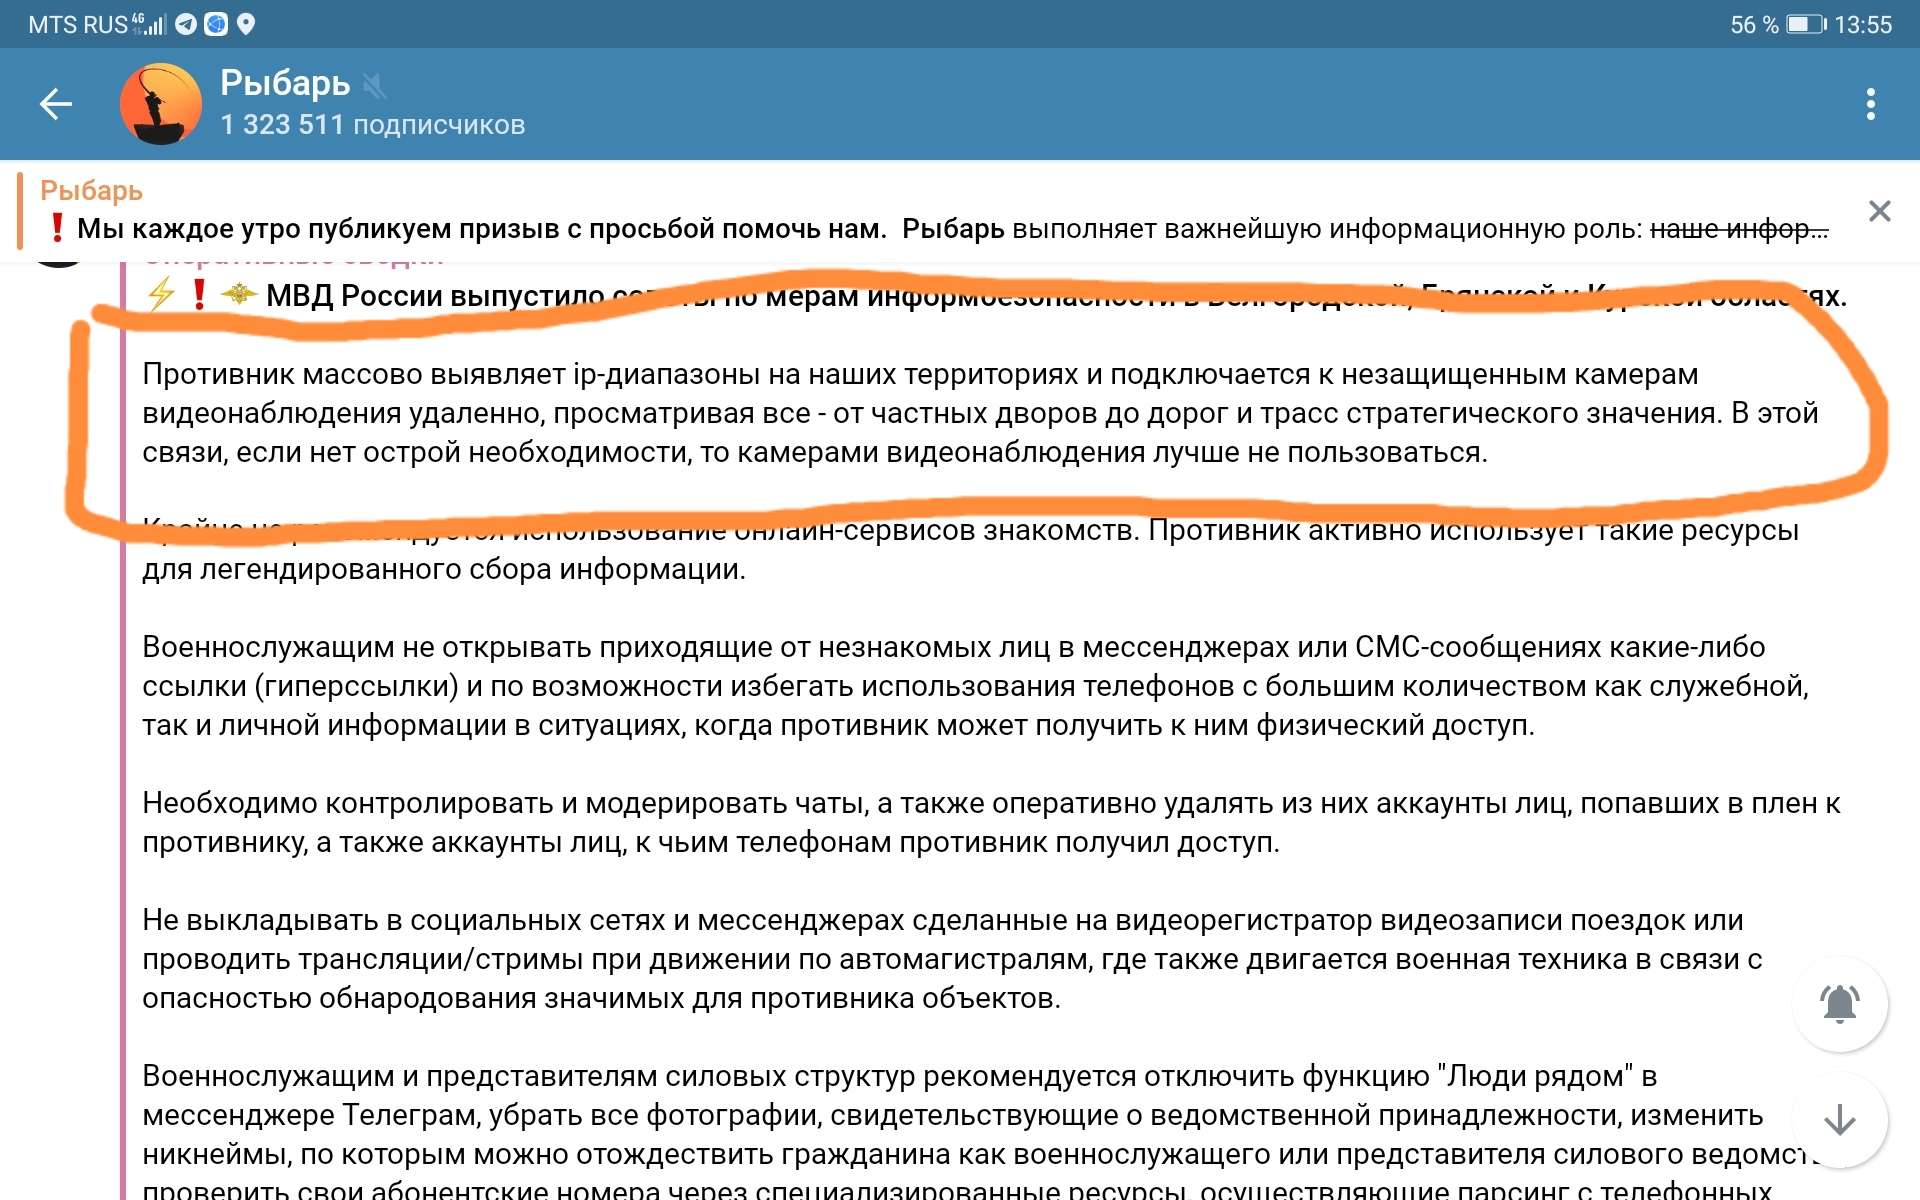
Task: Select the pinned banner's Рыбарь label
Action: (x=91, y=190)
